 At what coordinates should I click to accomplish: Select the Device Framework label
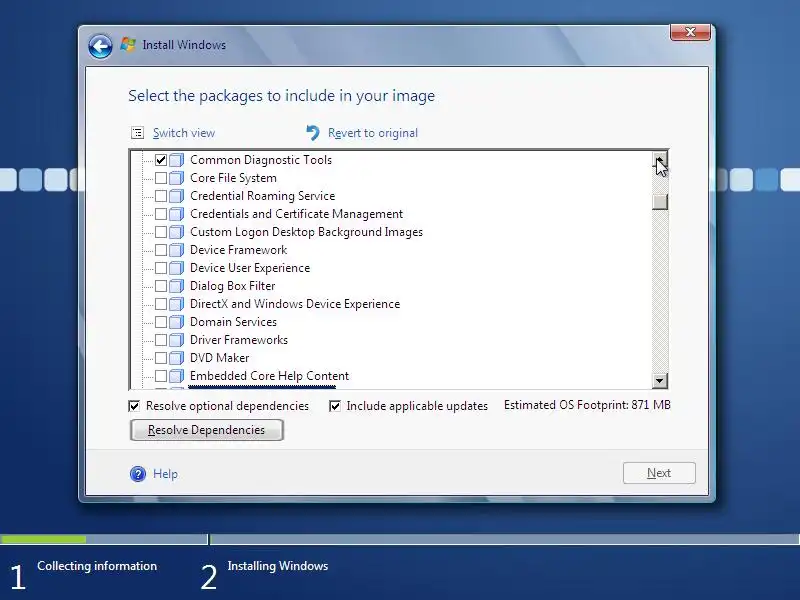click(238, 250)
